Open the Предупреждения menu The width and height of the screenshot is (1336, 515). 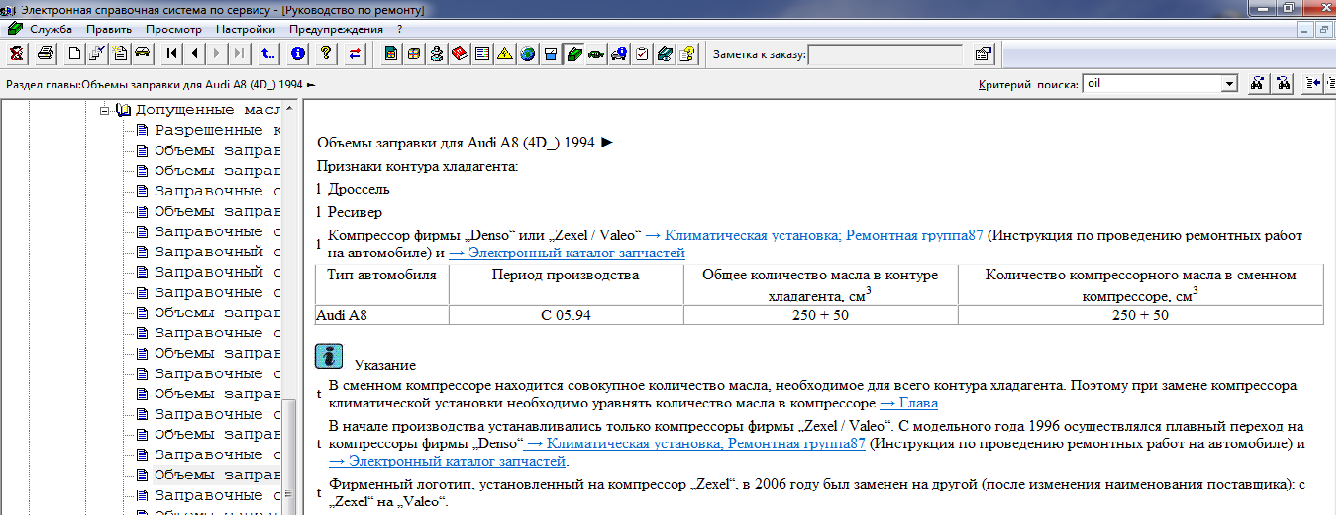pos(337,29)
